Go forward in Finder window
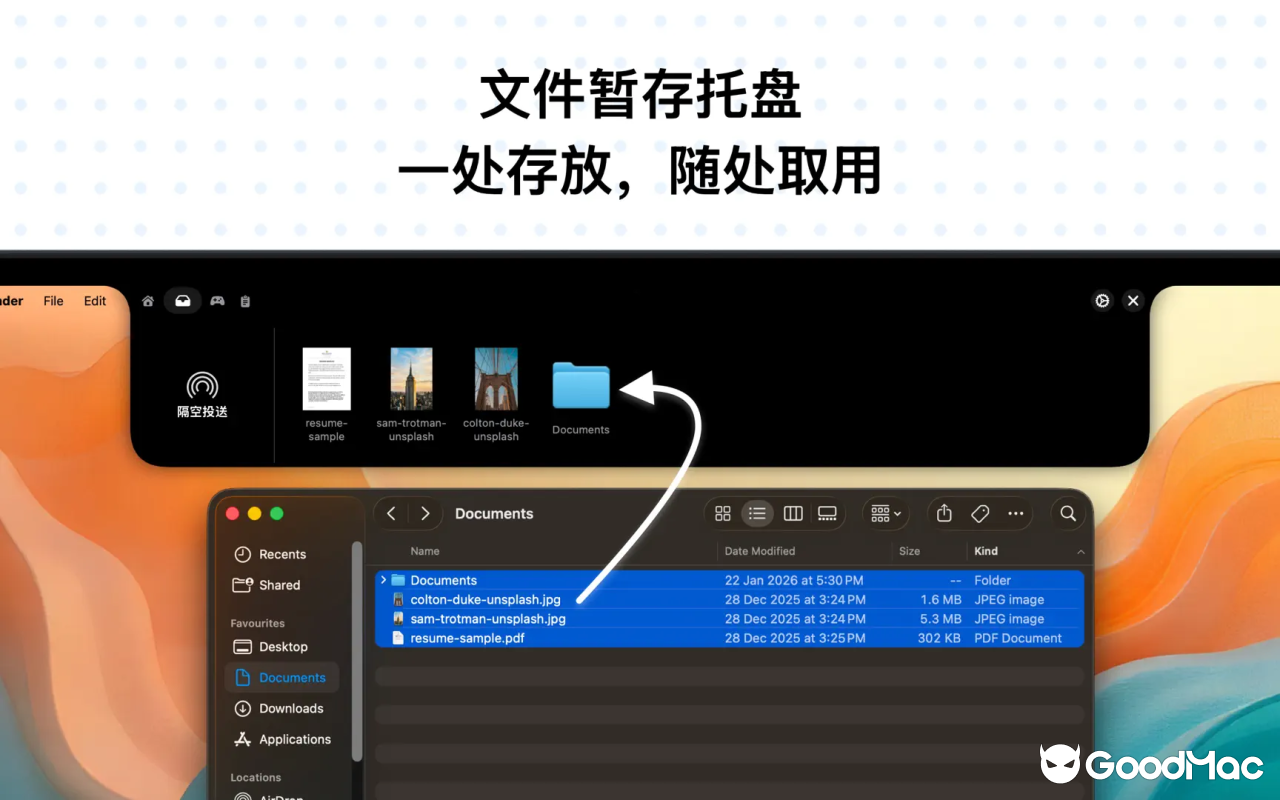Screen dimensions: 1280x800 pos(425,513)
